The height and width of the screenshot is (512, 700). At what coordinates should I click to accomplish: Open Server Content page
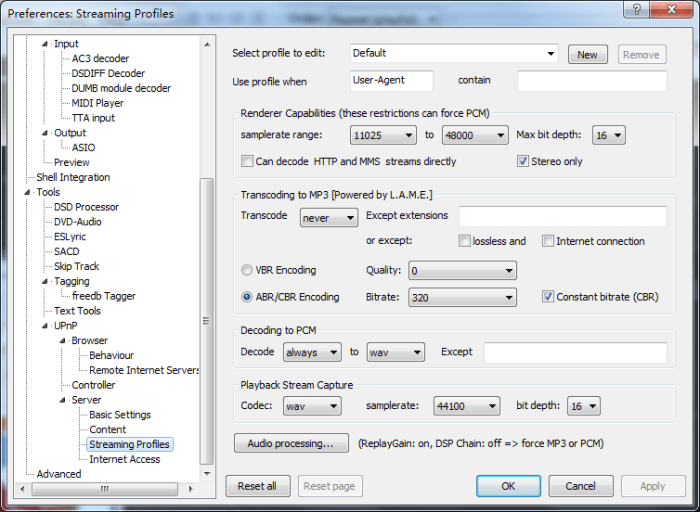point(108,429)
